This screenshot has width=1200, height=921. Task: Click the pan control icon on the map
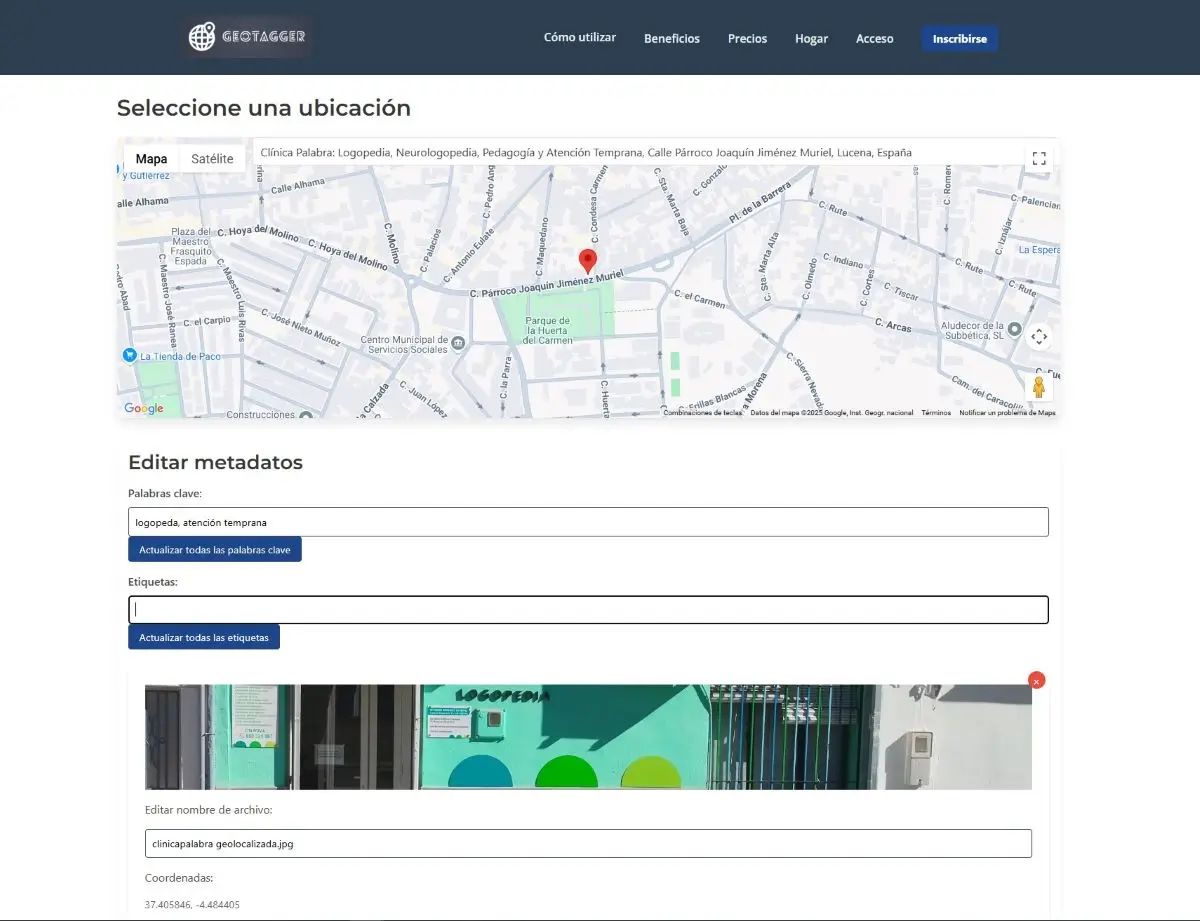tap(1039, 337)
